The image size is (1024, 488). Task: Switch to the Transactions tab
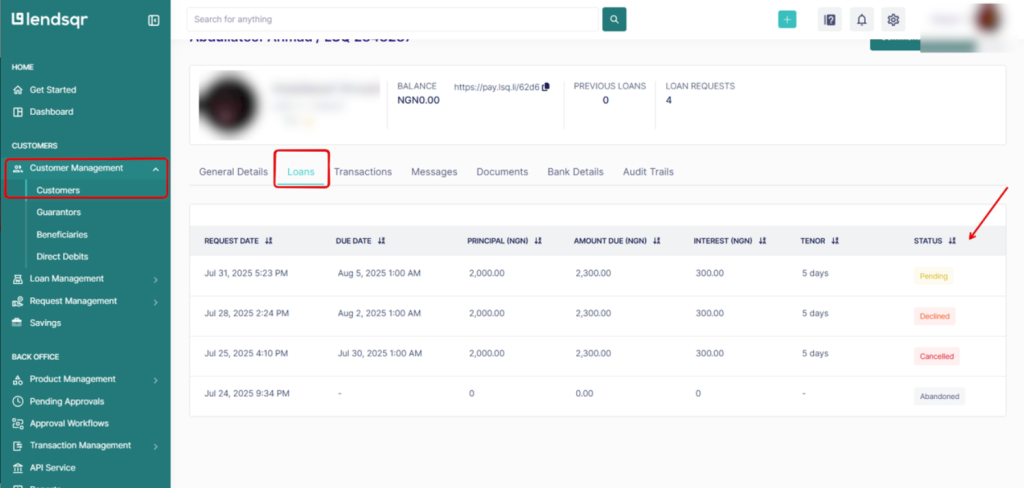coord(362,172)
